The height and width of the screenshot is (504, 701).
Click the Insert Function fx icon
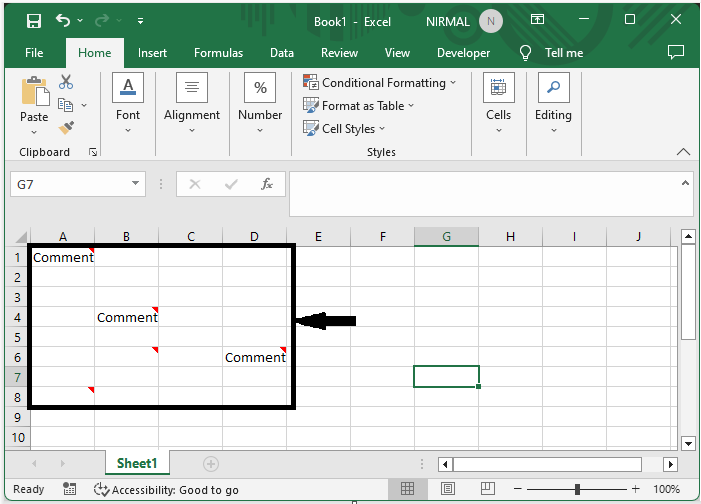click(267, 184)
